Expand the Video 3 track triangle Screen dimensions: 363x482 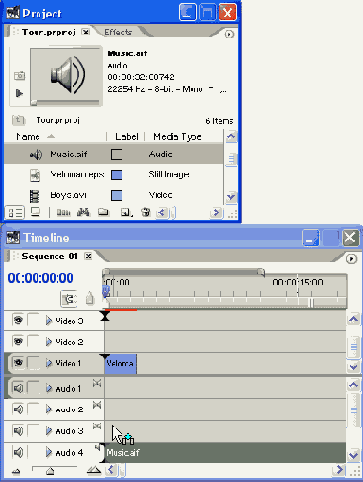(49, 321)
